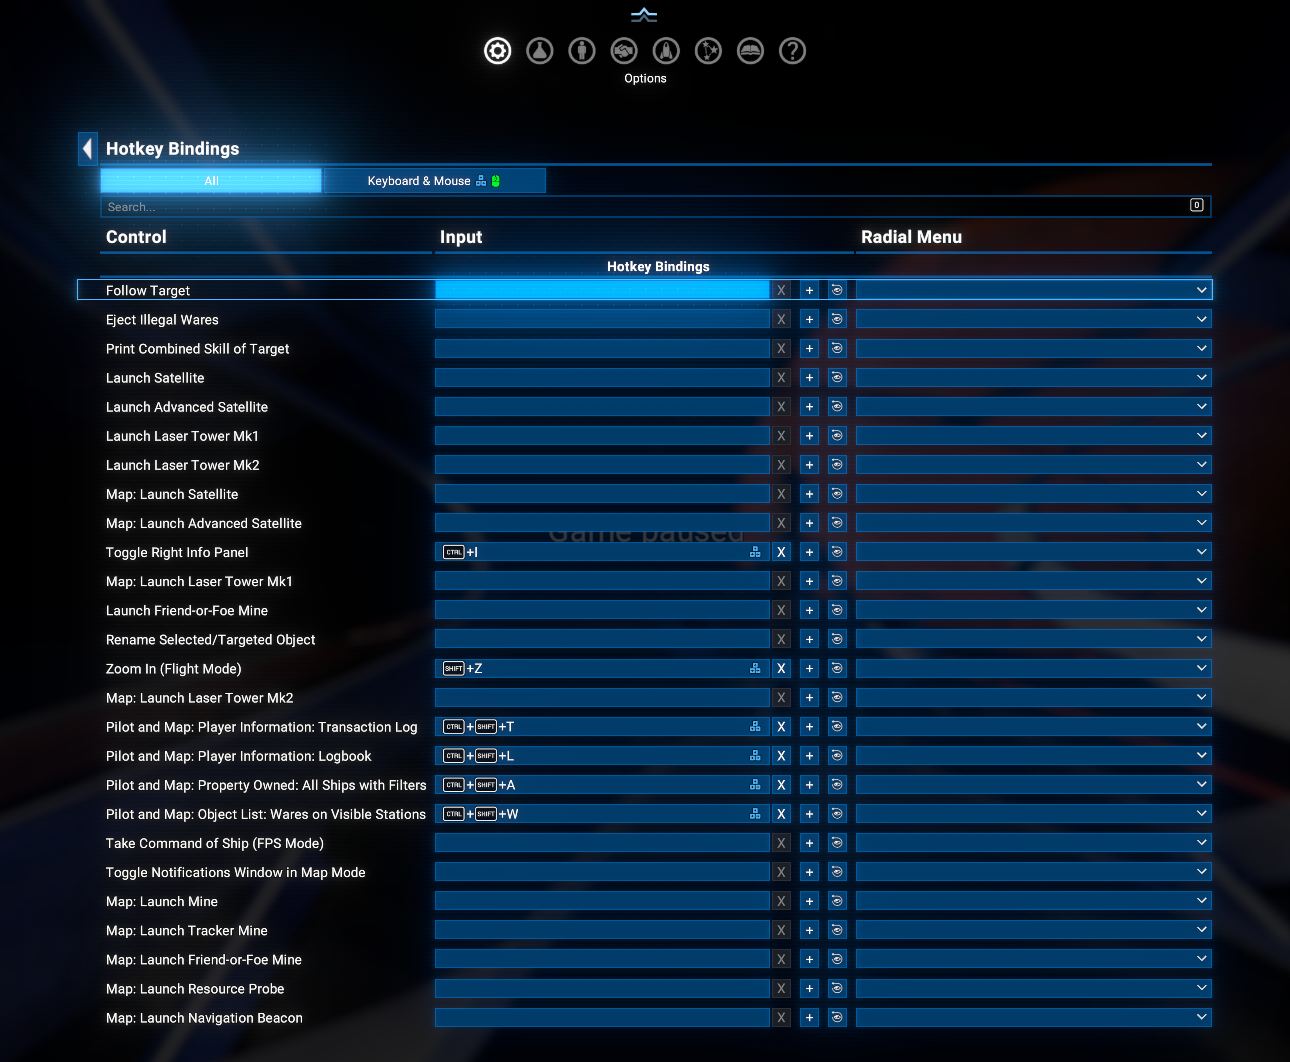This screenshot has width=1290, height=1062.
Task: Open Radial Menu dropdown for Zoom In (Flight Mode)
Action: coord(1033,668)
